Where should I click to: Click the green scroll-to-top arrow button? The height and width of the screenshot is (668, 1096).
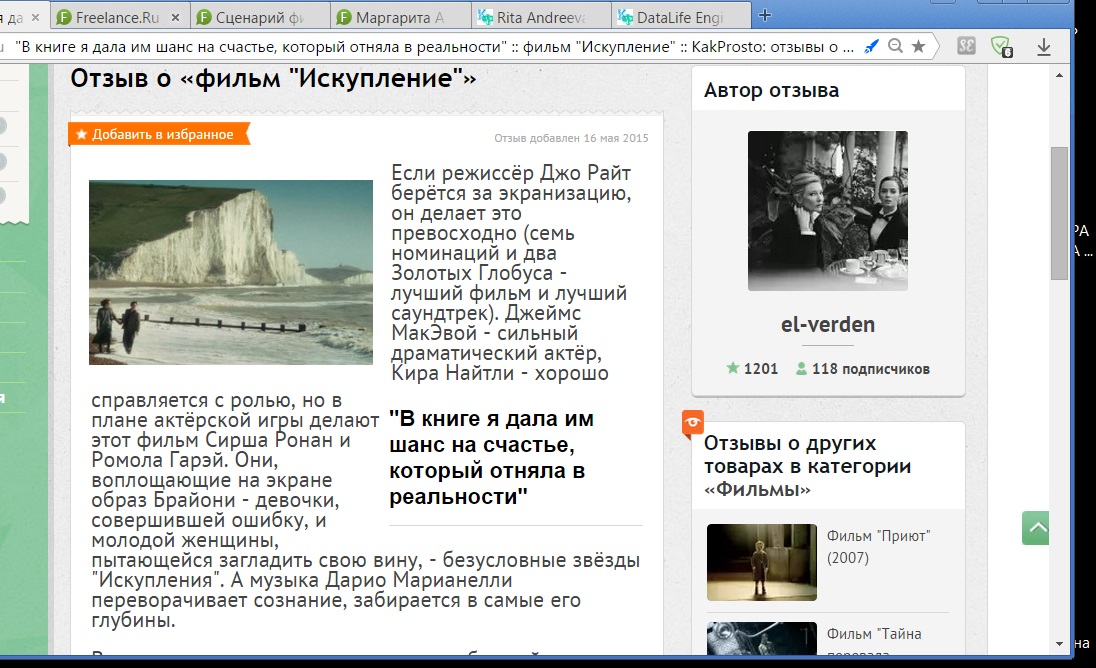1035,528
